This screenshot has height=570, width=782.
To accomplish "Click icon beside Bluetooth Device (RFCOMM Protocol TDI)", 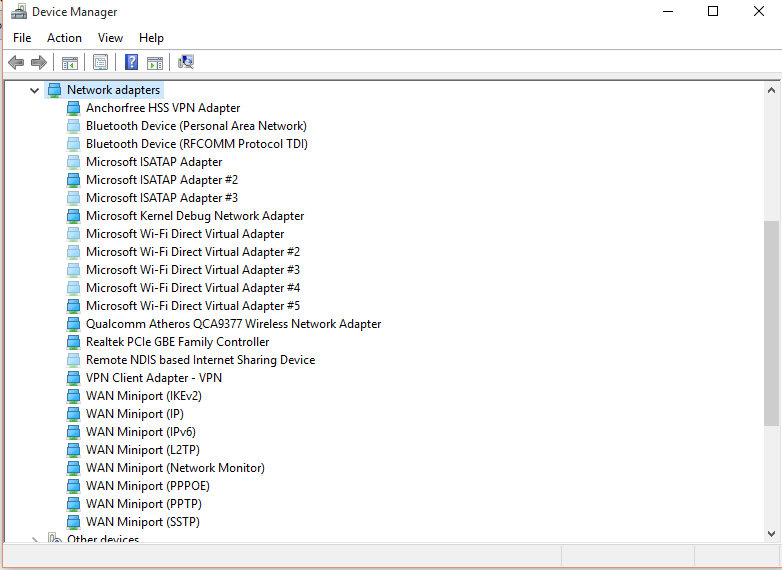I will tap(73, 144).
